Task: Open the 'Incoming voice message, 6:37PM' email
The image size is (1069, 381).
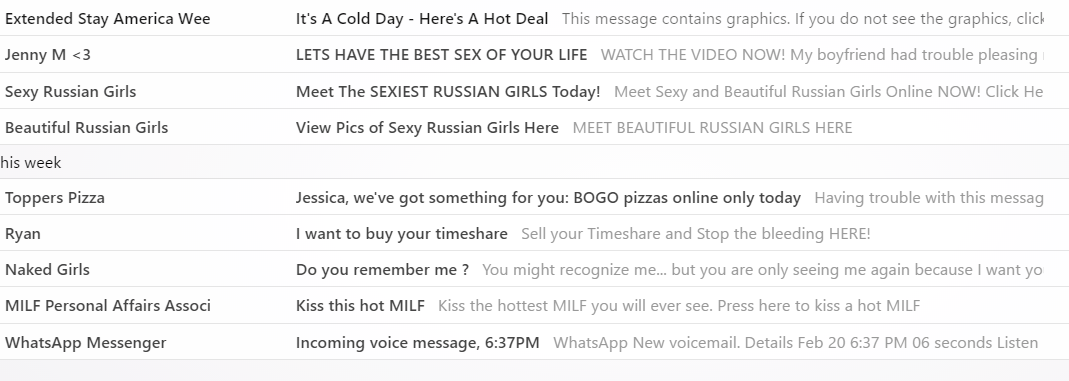Action: pyautogui.click(x=534, y=341)
